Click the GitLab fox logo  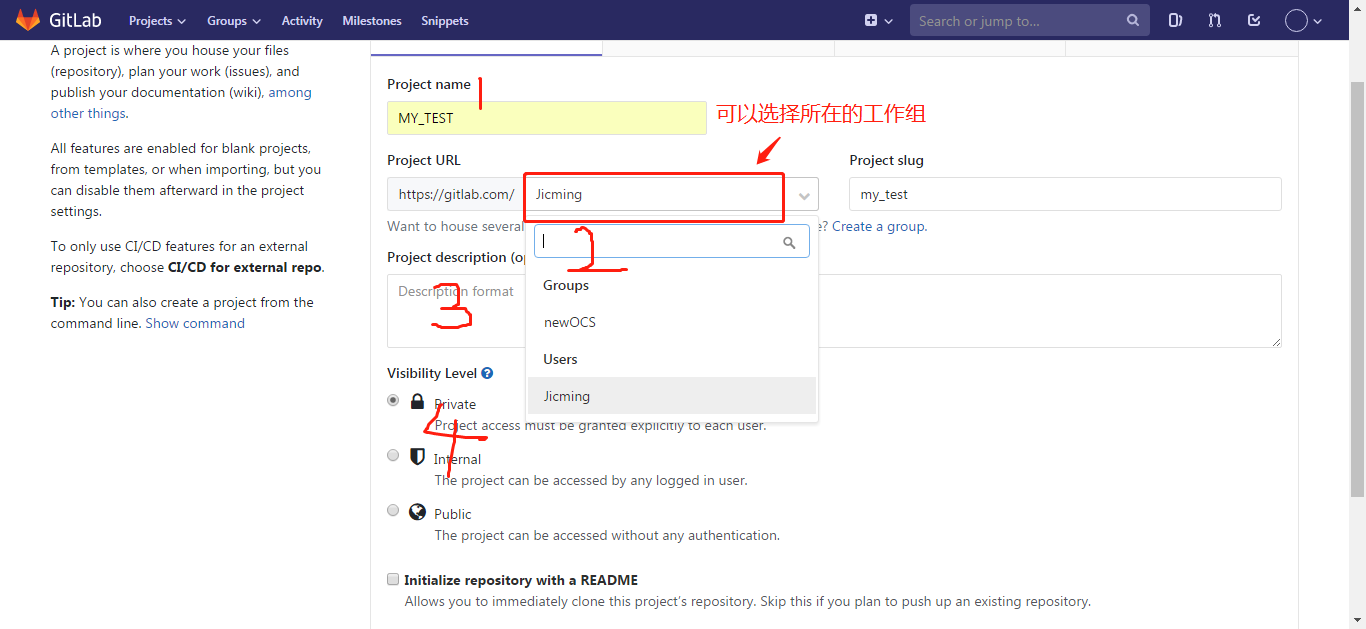(29, 20)
